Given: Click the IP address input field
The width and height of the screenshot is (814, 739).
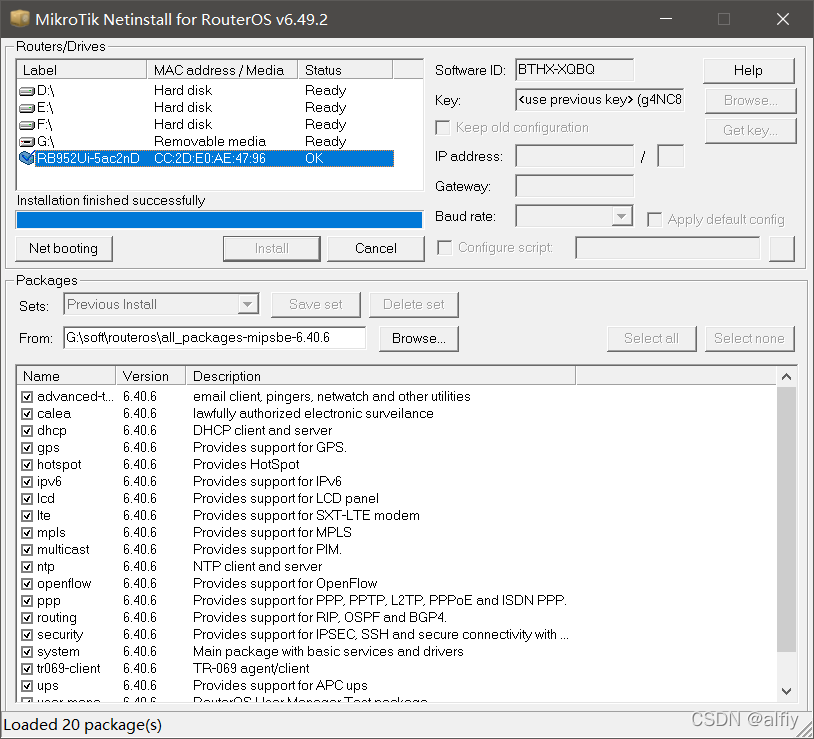Looking at the screenshot, I should coord(574,156).
